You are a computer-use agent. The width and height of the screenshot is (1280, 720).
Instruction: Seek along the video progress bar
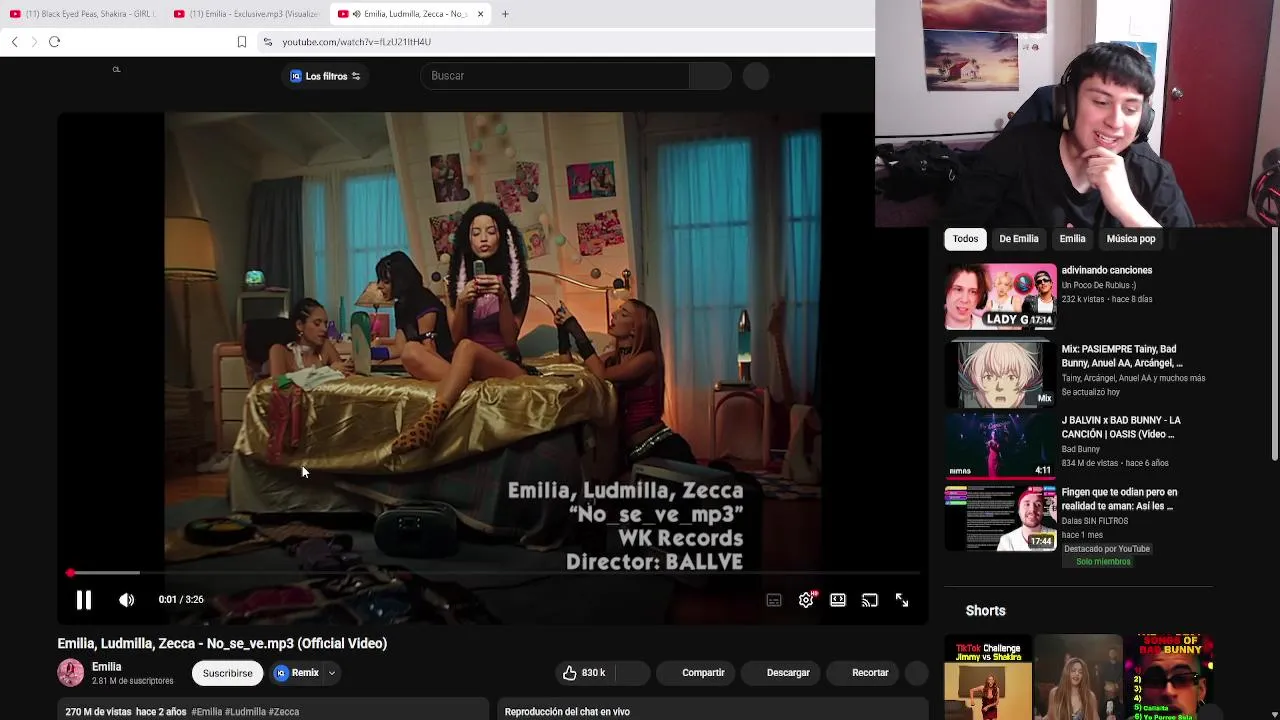coord(494,573)
